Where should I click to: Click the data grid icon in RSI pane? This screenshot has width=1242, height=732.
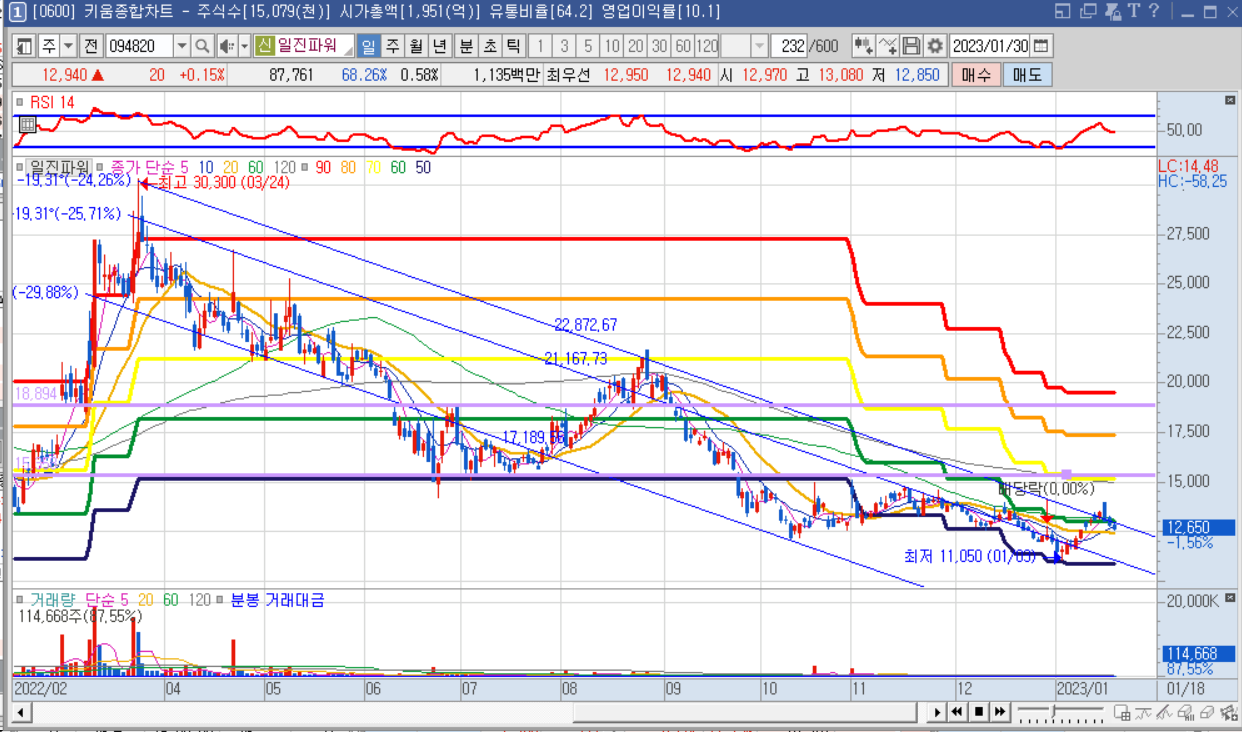tap(27, 124)
